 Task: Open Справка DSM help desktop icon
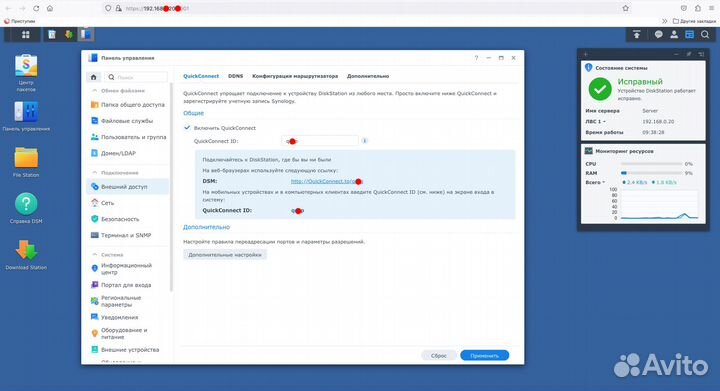26,208
